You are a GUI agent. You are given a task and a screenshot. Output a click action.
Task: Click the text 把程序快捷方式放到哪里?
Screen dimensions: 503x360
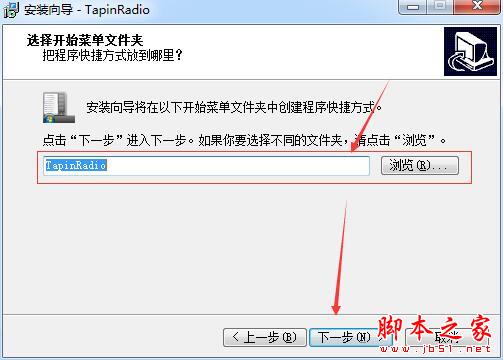click(x=113, y=55)
